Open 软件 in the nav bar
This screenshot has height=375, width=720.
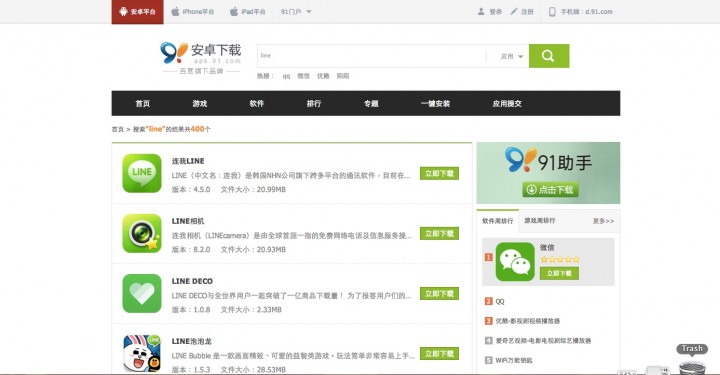[257, 103]
